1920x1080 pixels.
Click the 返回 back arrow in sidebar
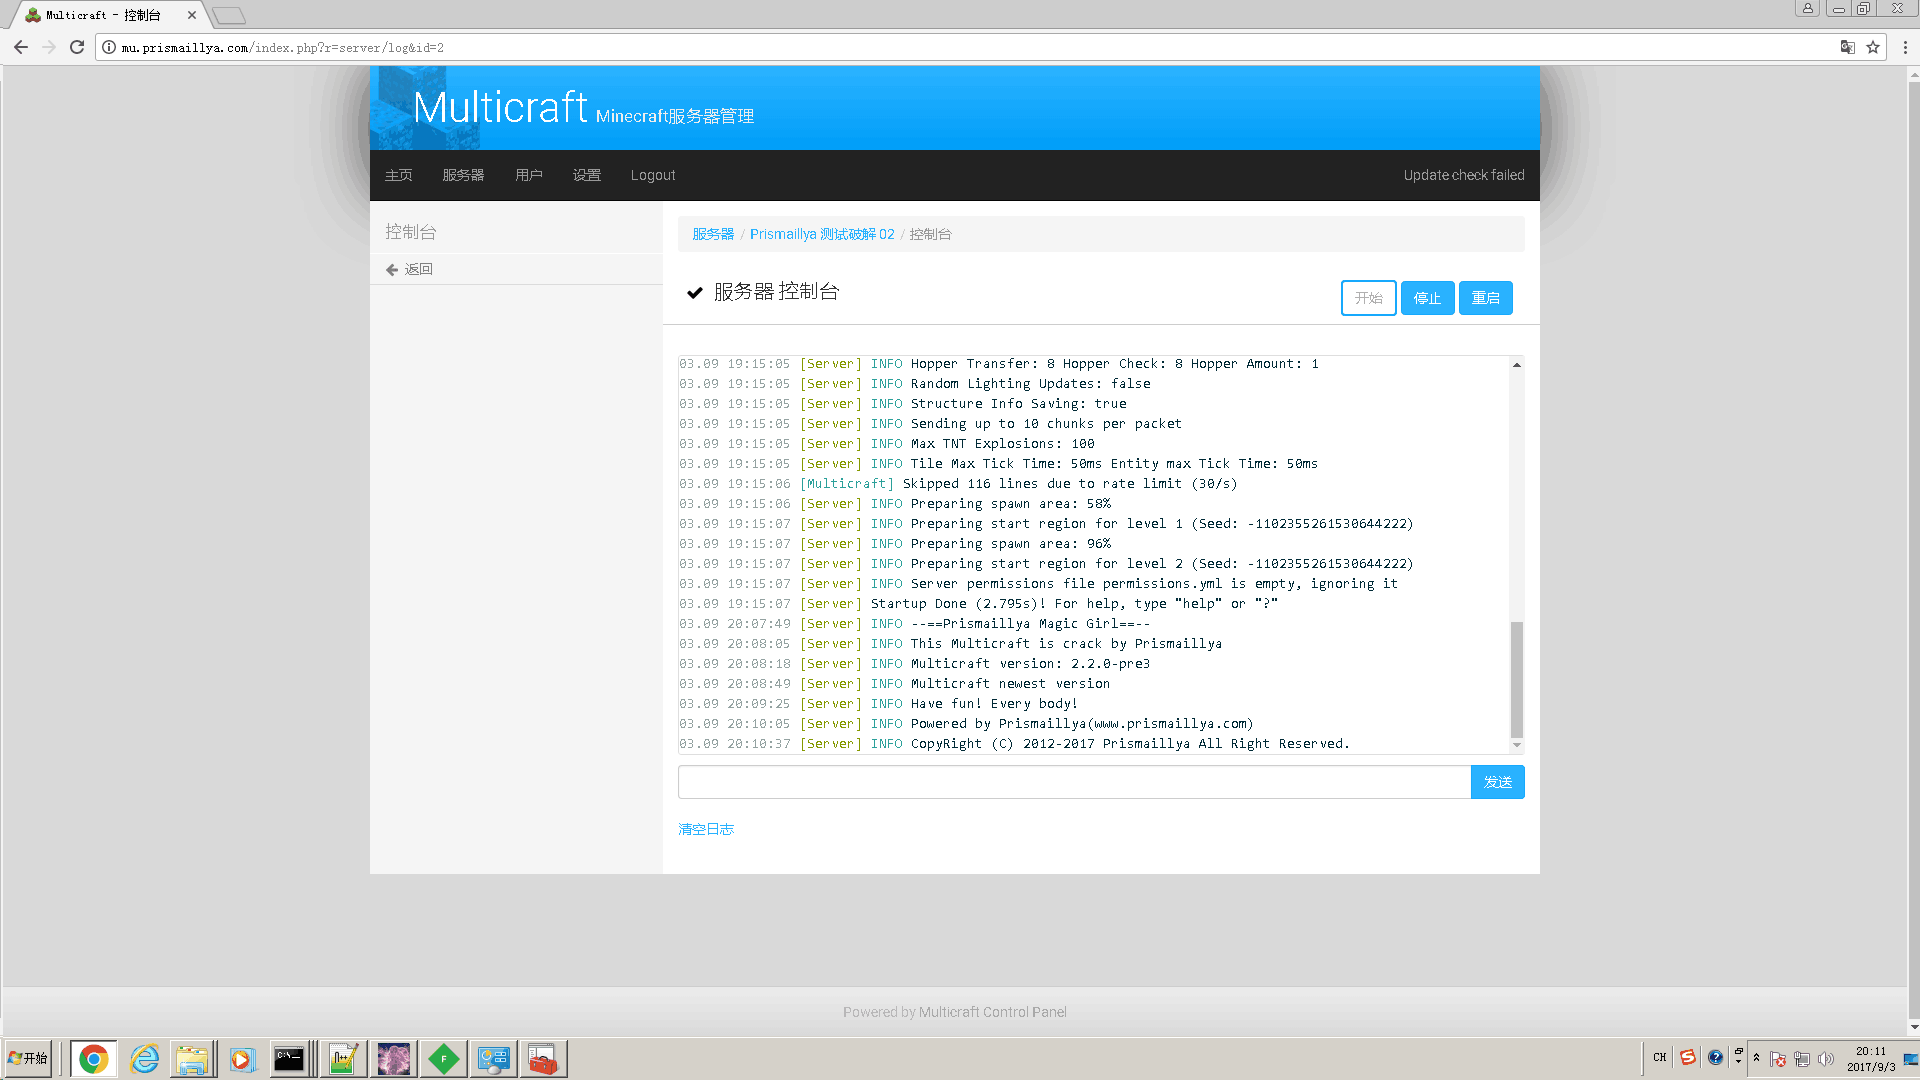coord(392,269)
